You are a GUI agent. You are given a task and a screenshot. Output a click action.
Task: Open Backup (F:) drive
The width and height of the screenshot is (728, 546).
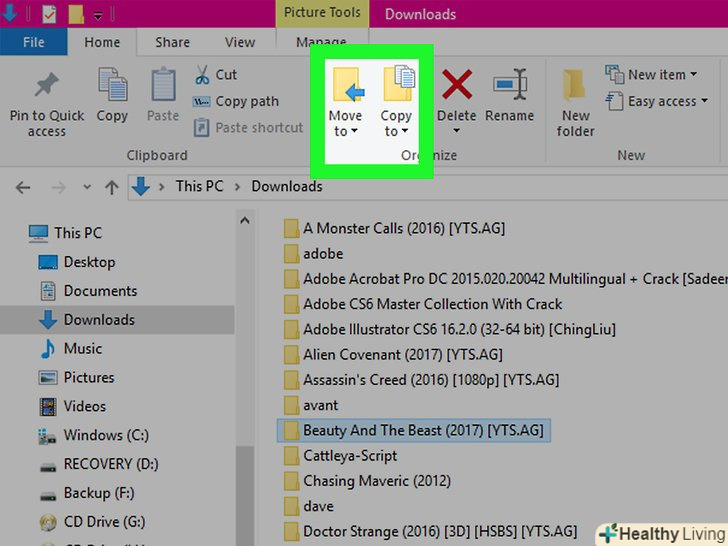[87, 493]
